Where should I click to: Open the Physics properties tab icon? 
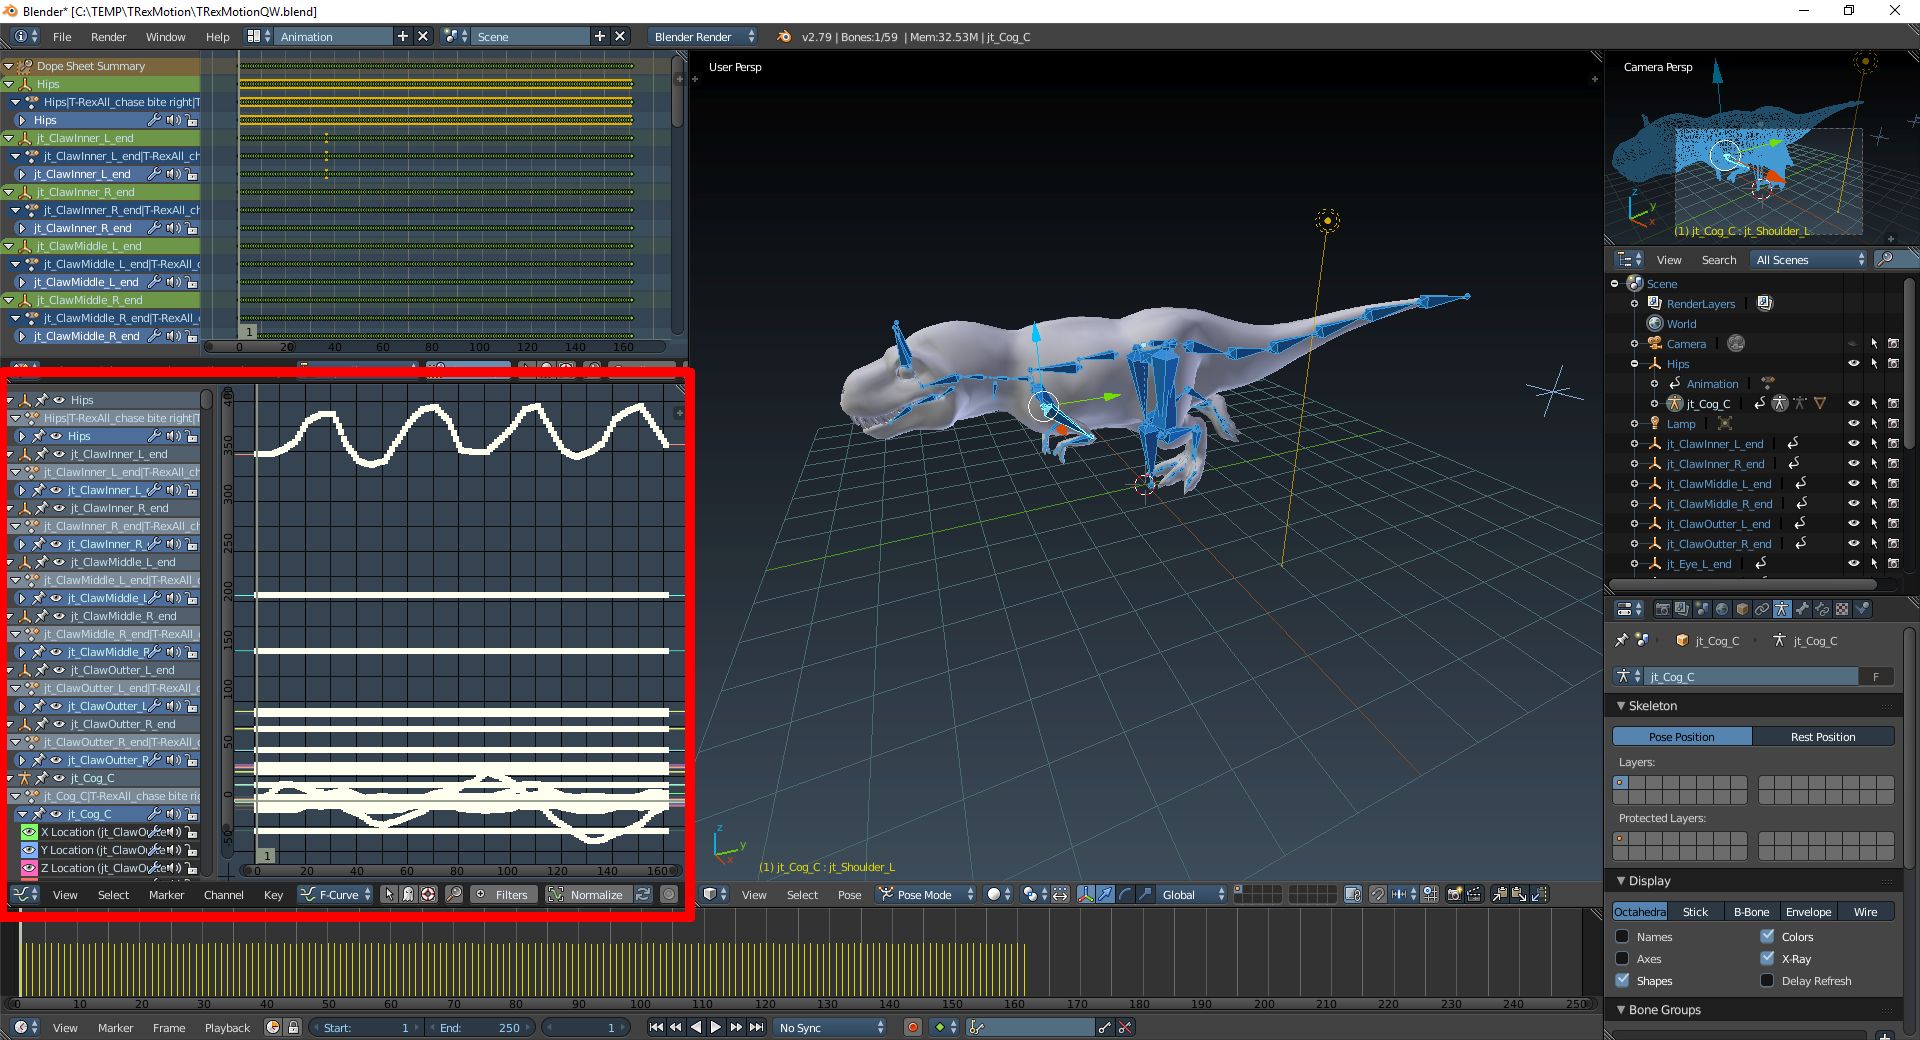[1862, 609]
